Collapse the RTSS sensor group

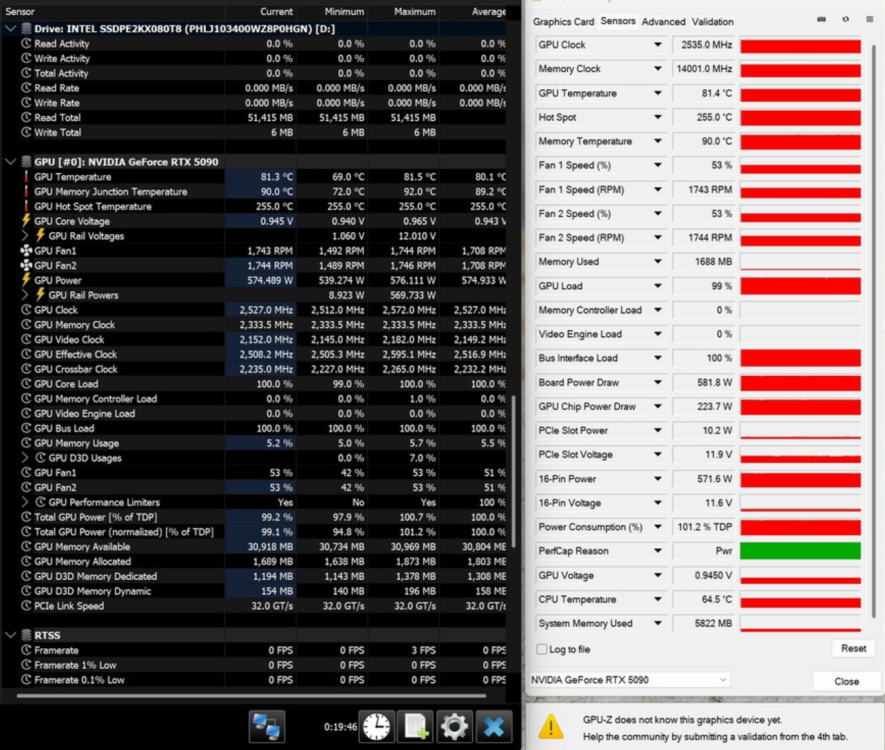[x=10, y=635]
